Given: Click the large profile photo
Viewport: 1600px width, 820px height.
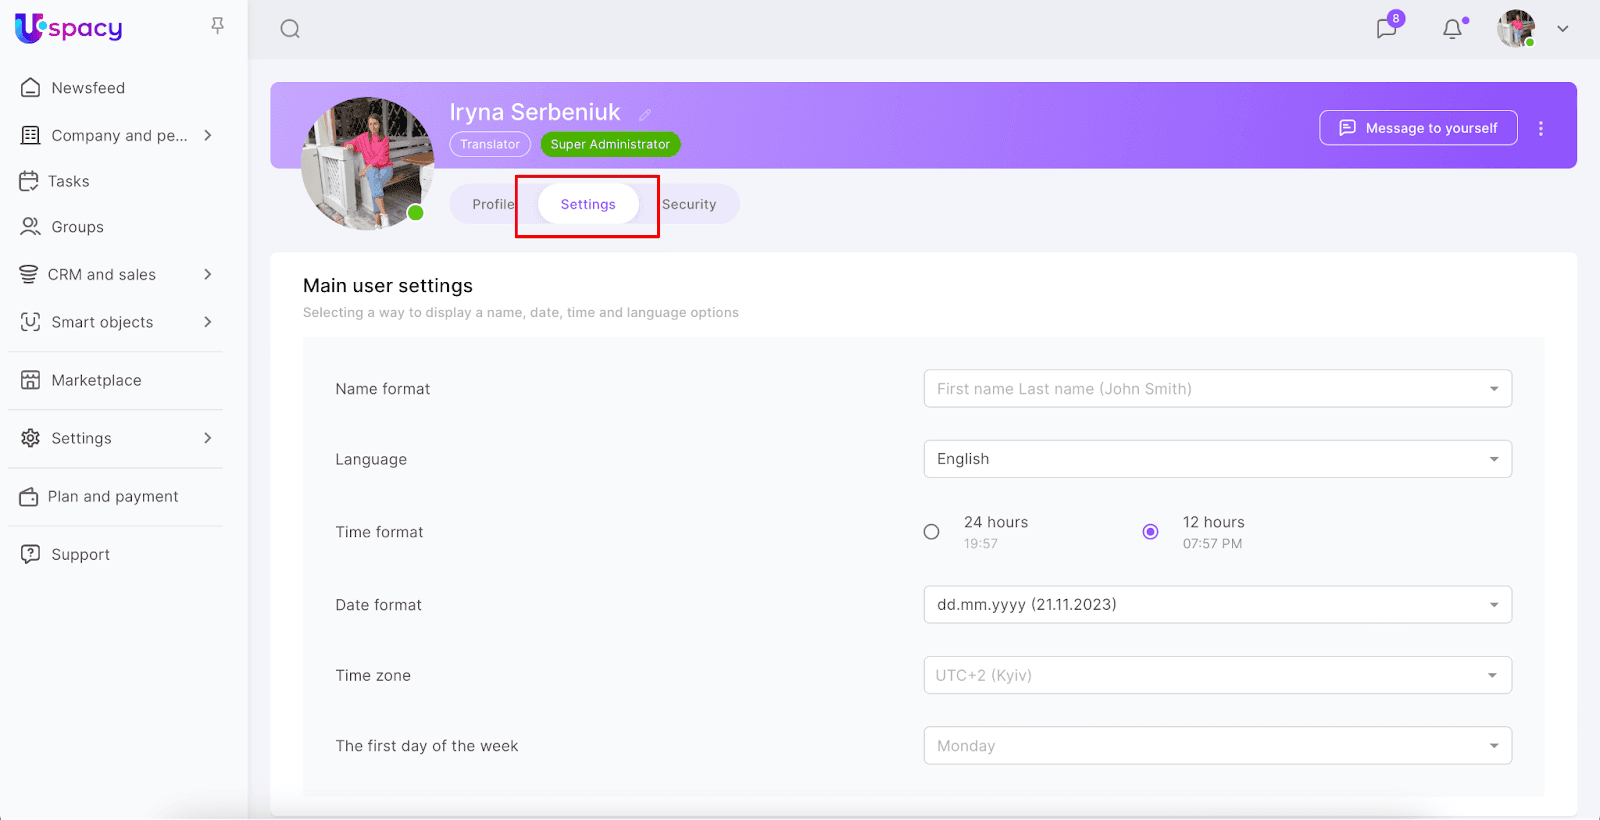Looking at the screenshot, I should tap(367, 163).
